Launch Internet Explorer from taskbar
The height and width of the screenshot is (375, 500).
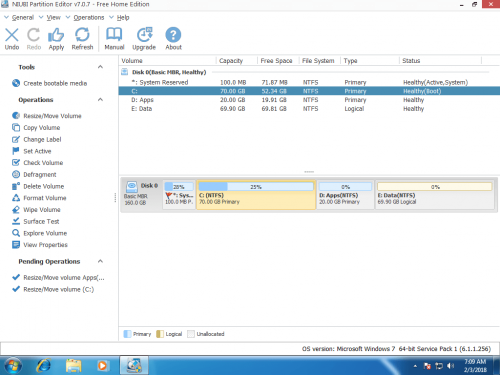pos(44,366)
